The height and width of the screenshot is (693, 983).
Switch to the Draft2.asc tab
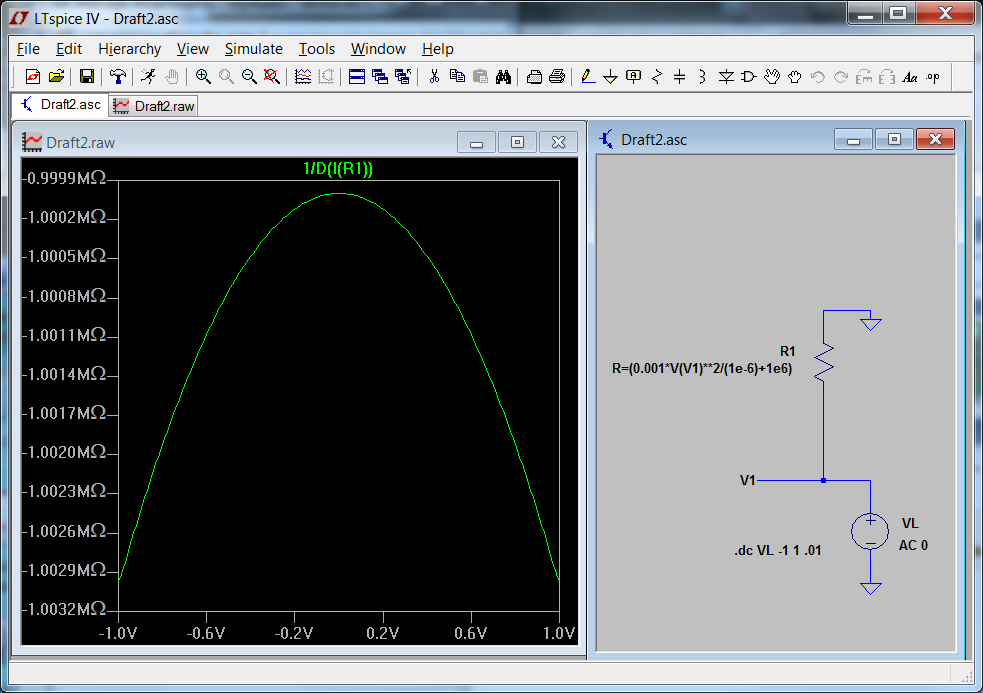(60, 105)
